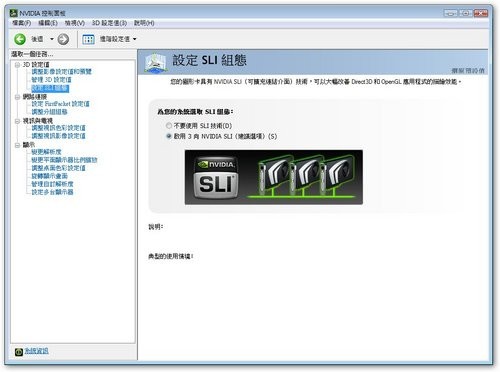
Task: Open the 說明(H) menu
Action: (144, 23)
